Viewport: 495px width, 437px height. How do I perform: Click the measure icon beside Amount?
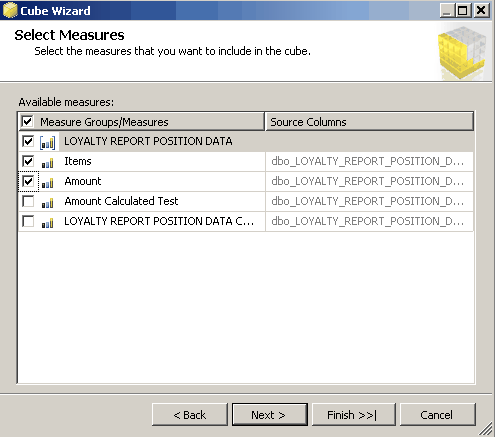[x=47, y=183]
